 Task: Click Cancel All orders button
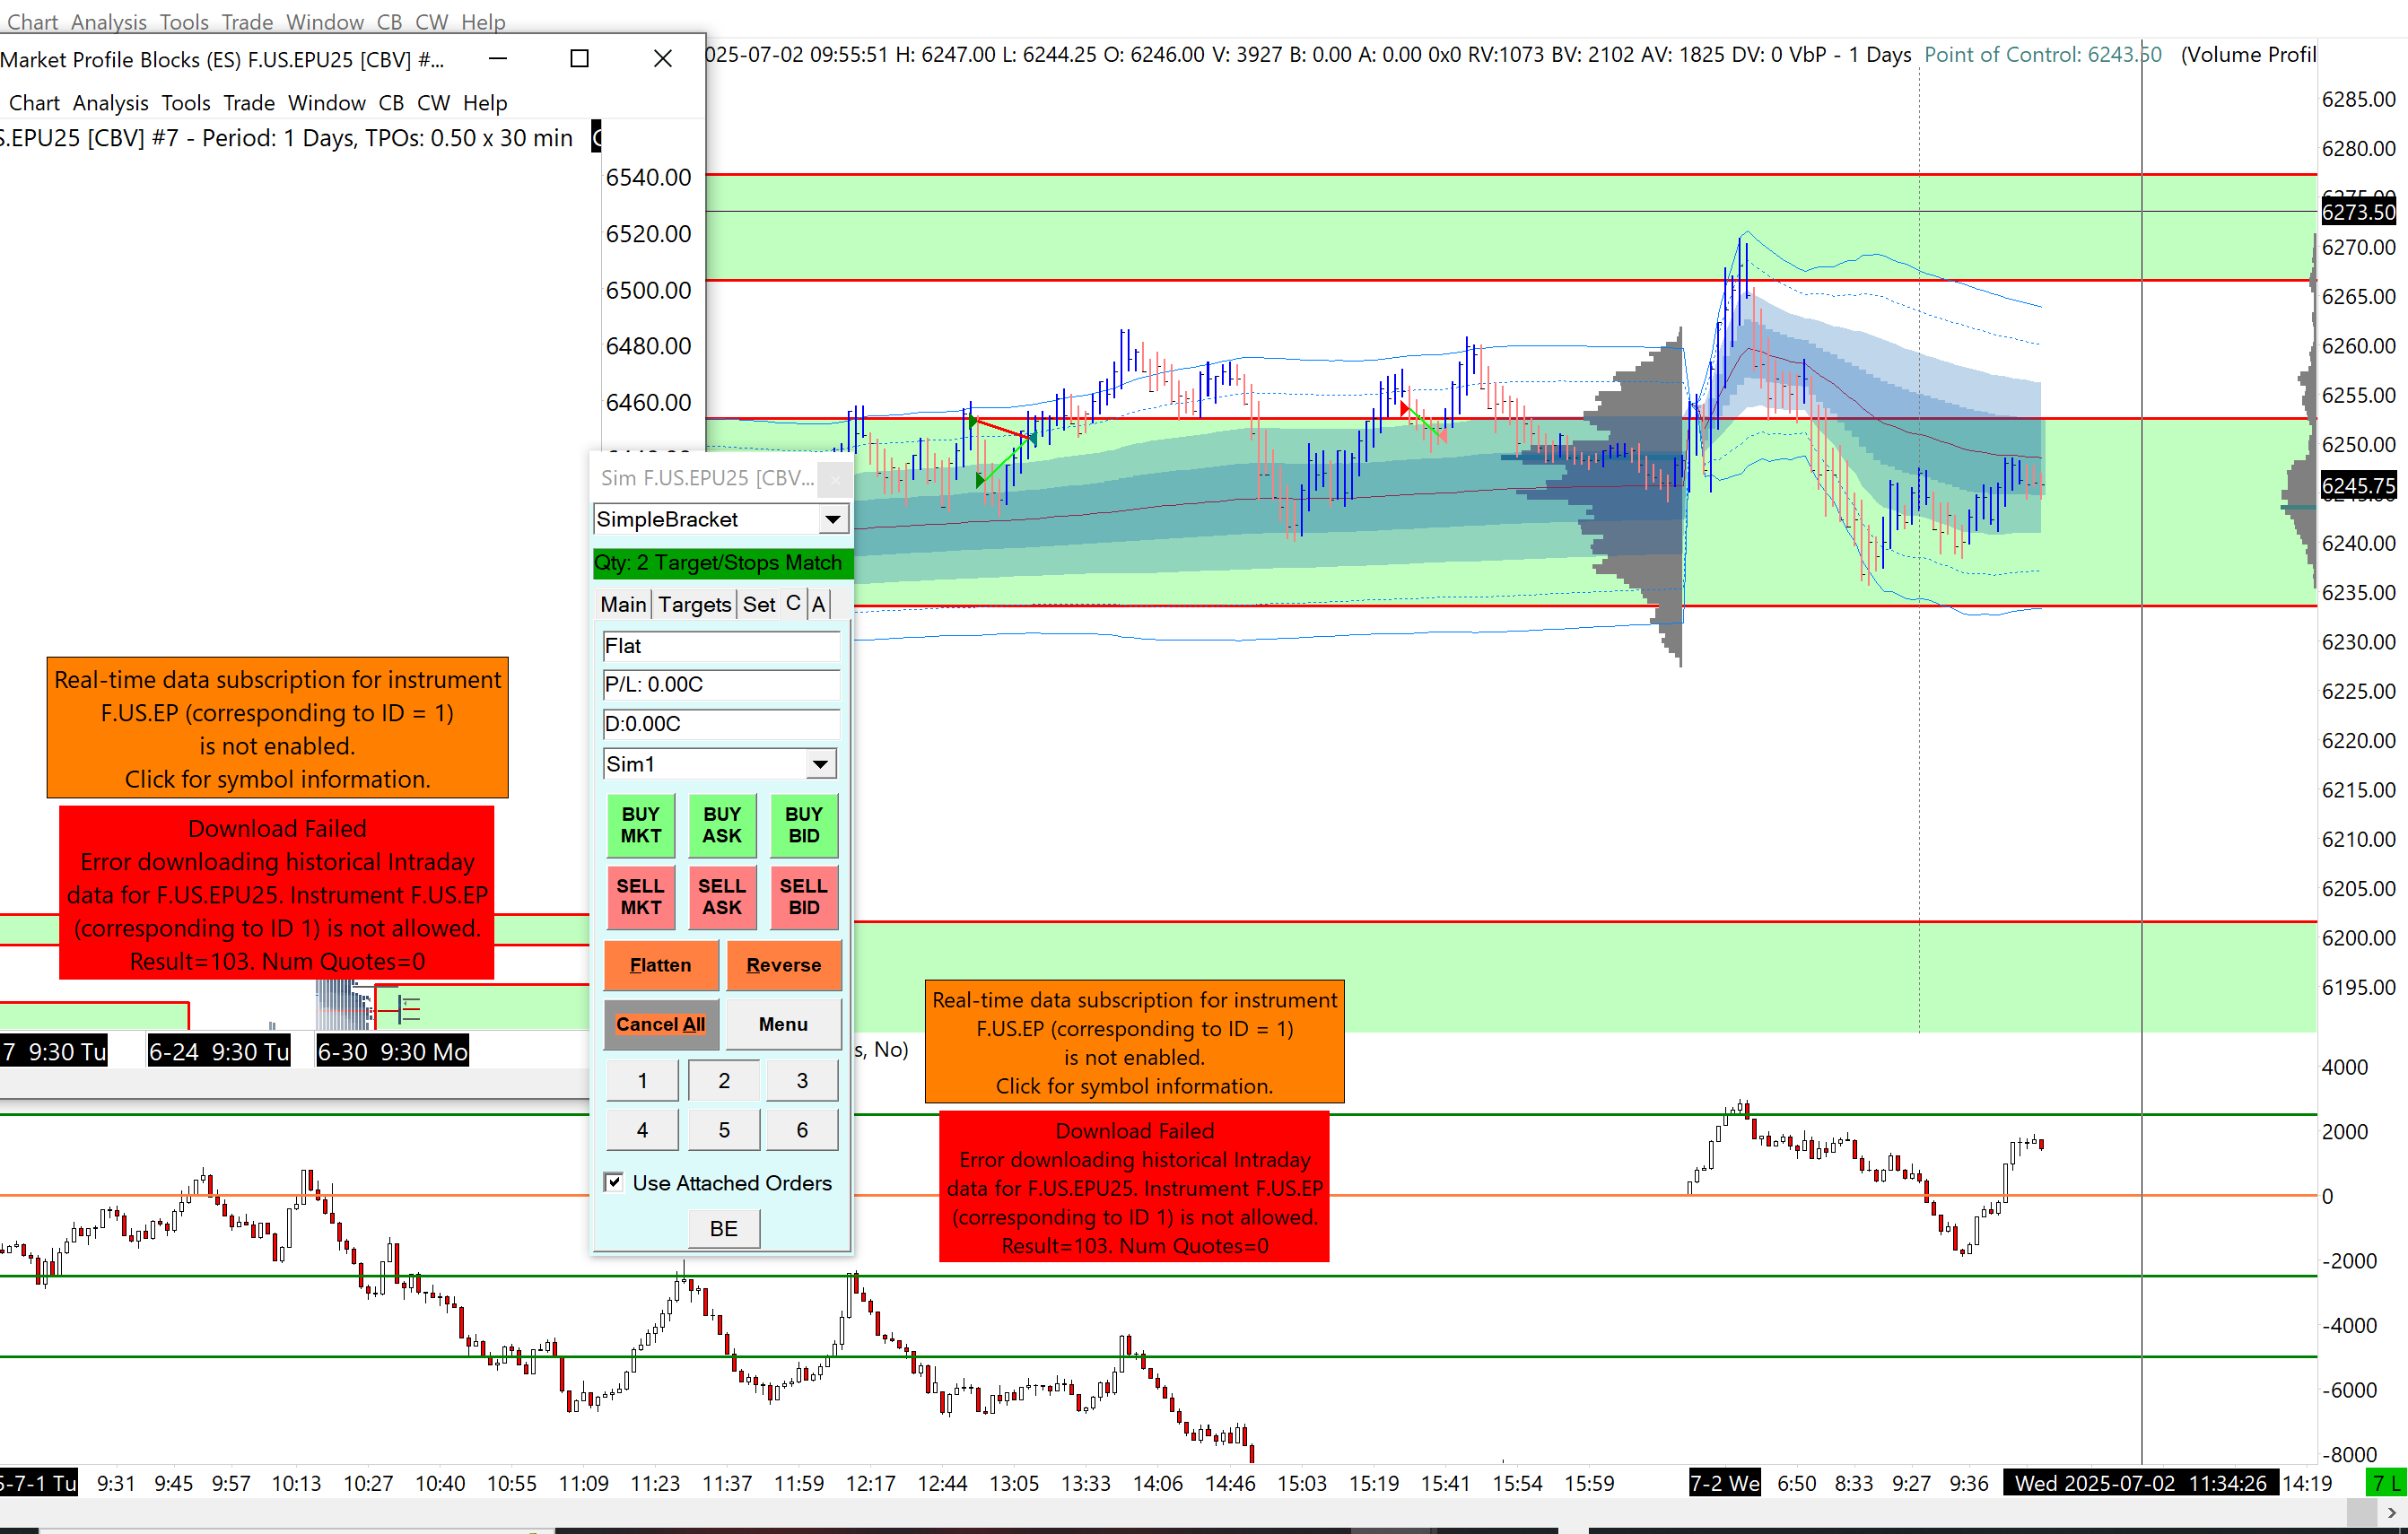660,1024
